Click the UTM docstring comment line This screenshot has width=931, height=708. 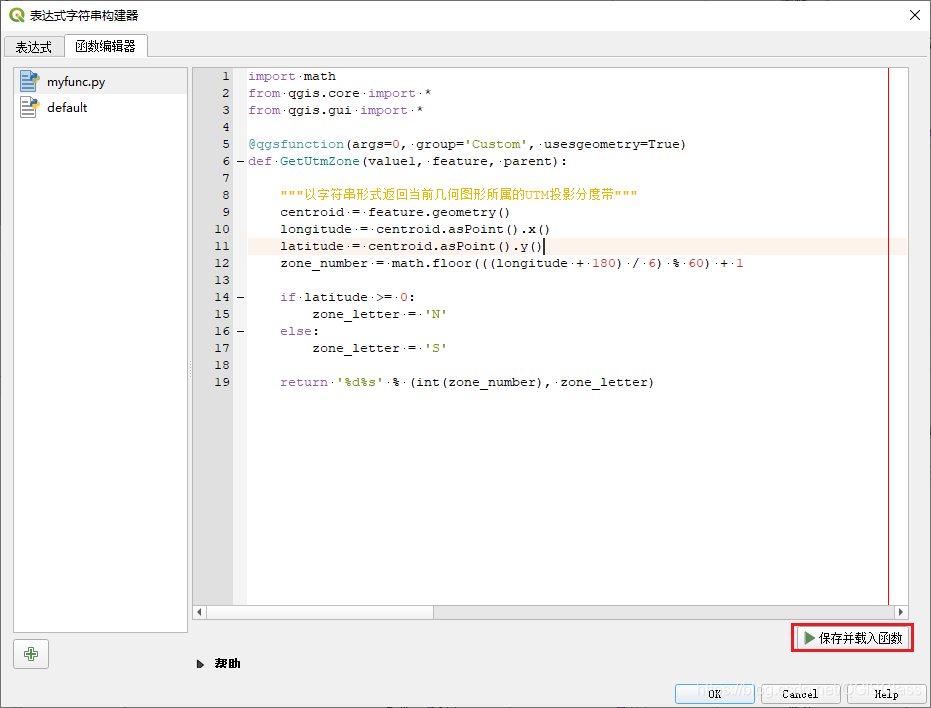(459, 195)
